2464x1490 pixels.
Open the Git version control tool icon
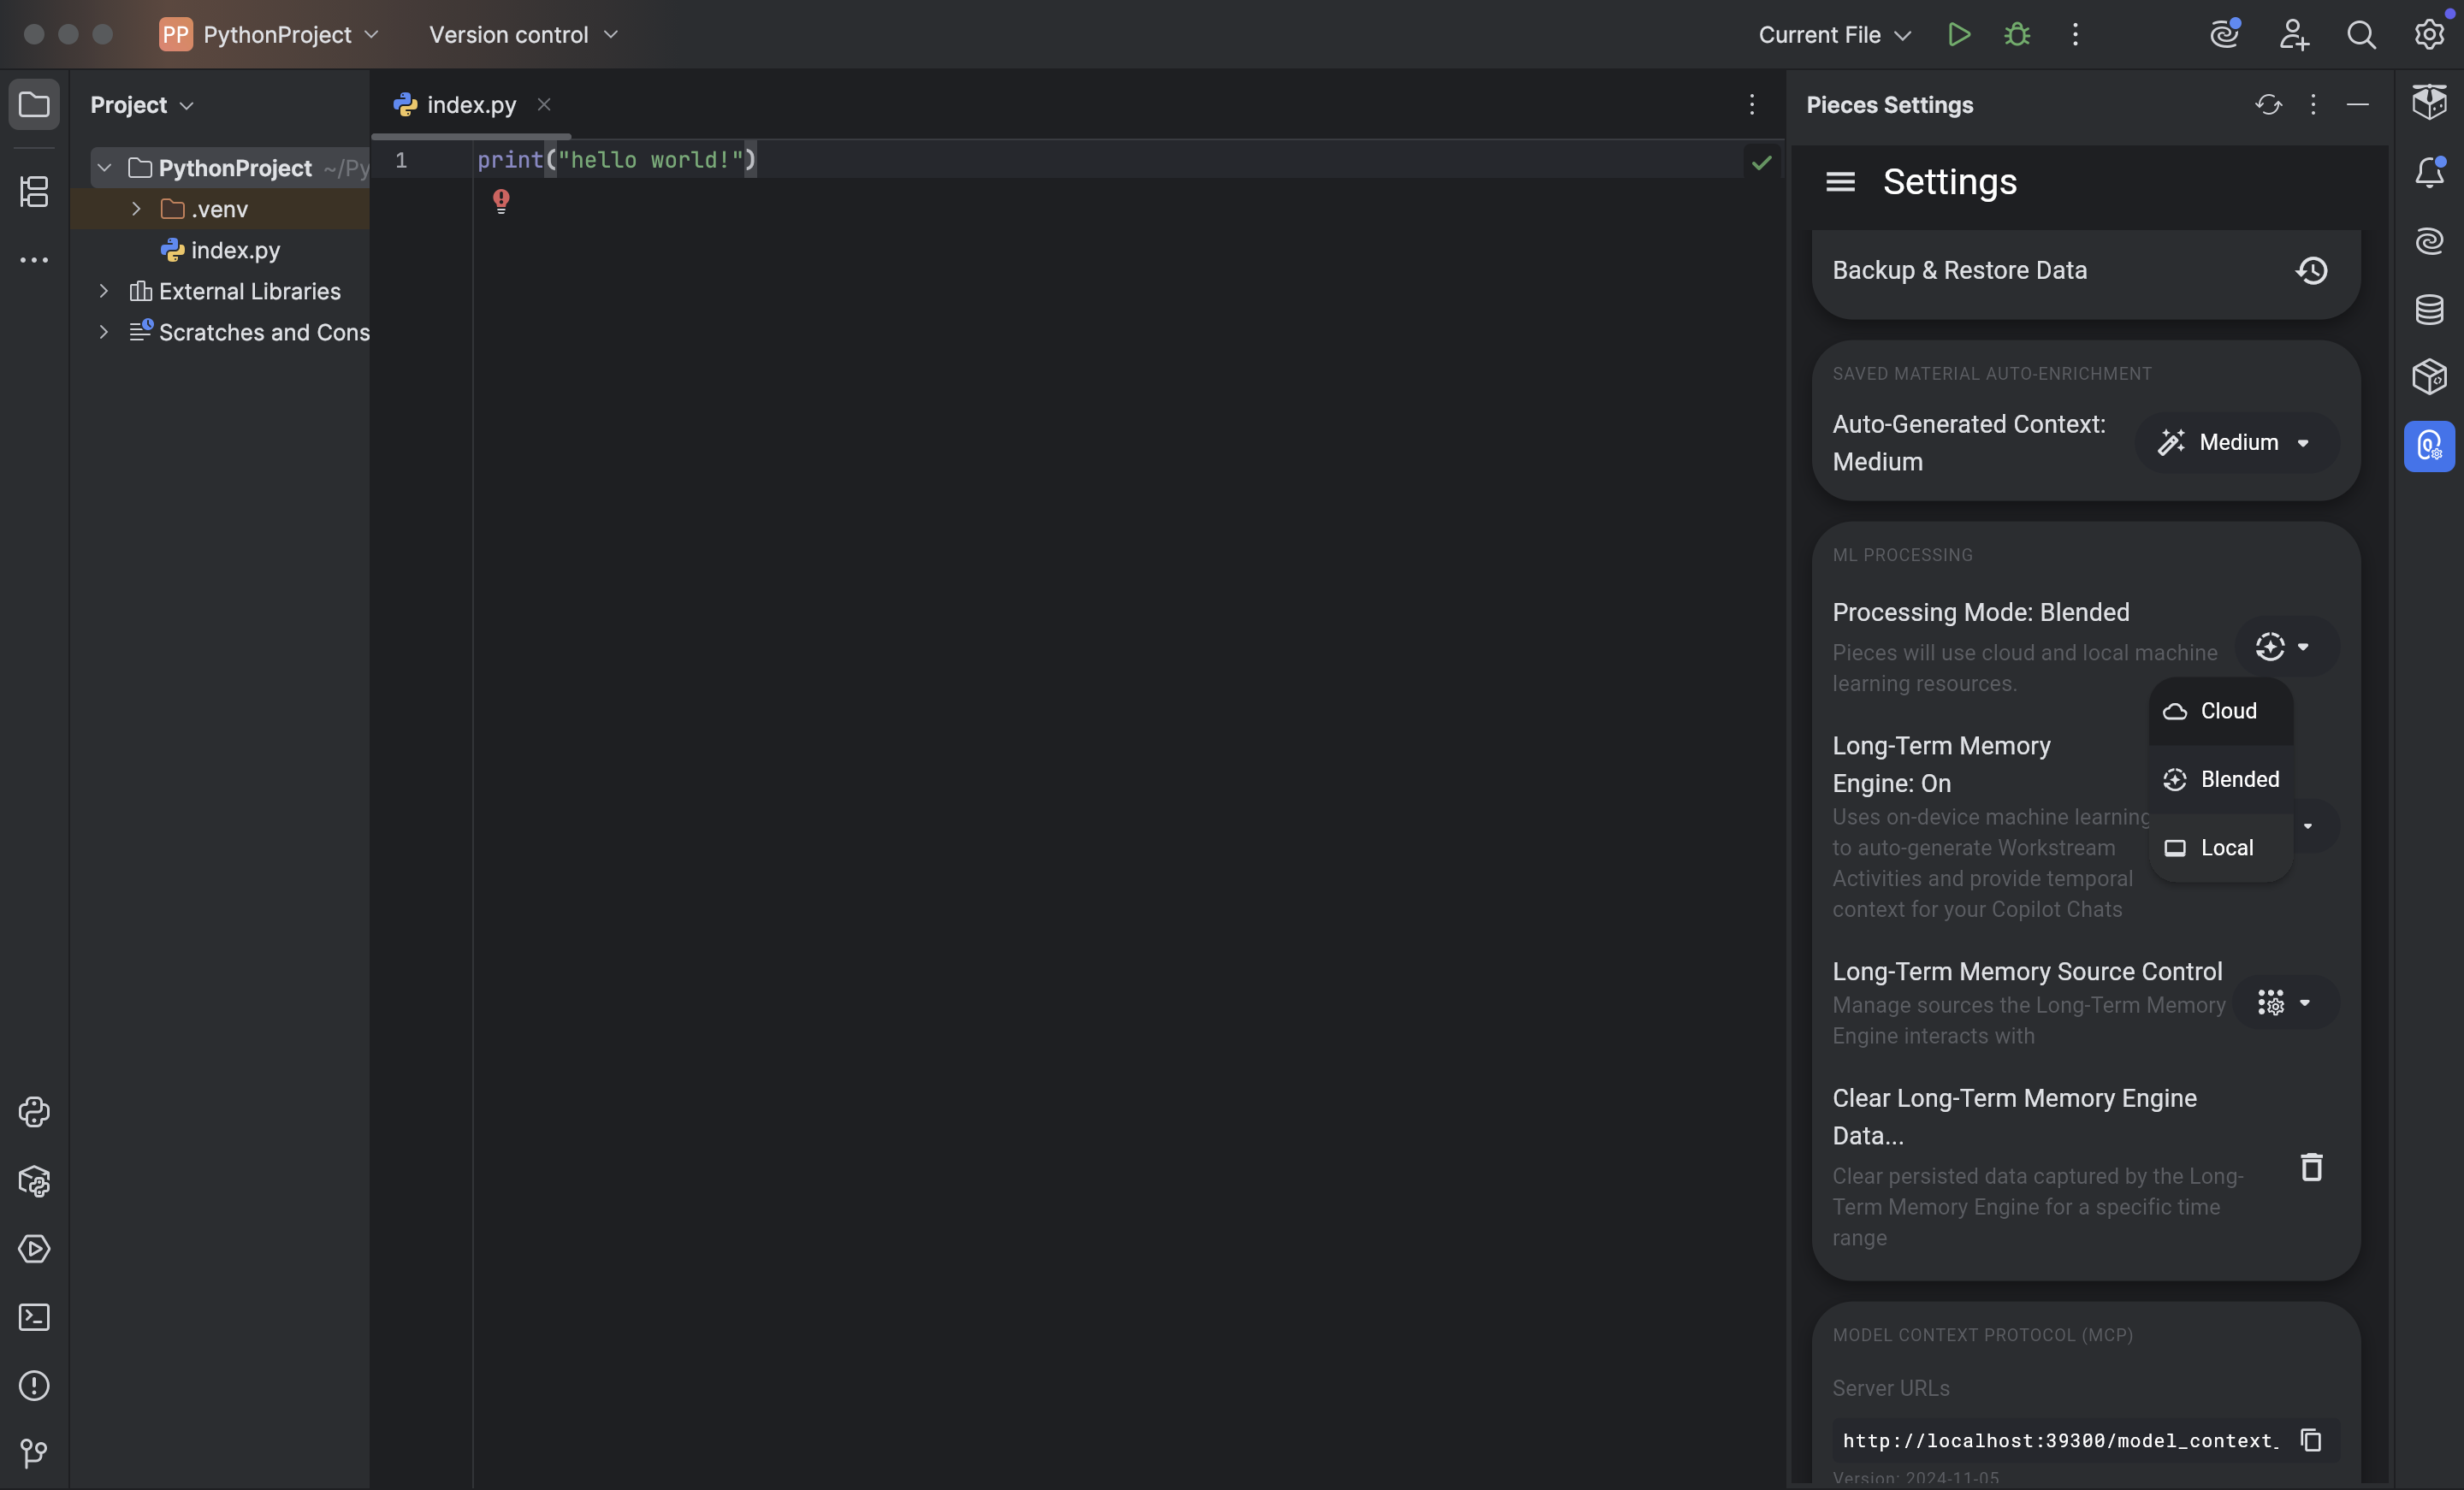[34, 1453]
